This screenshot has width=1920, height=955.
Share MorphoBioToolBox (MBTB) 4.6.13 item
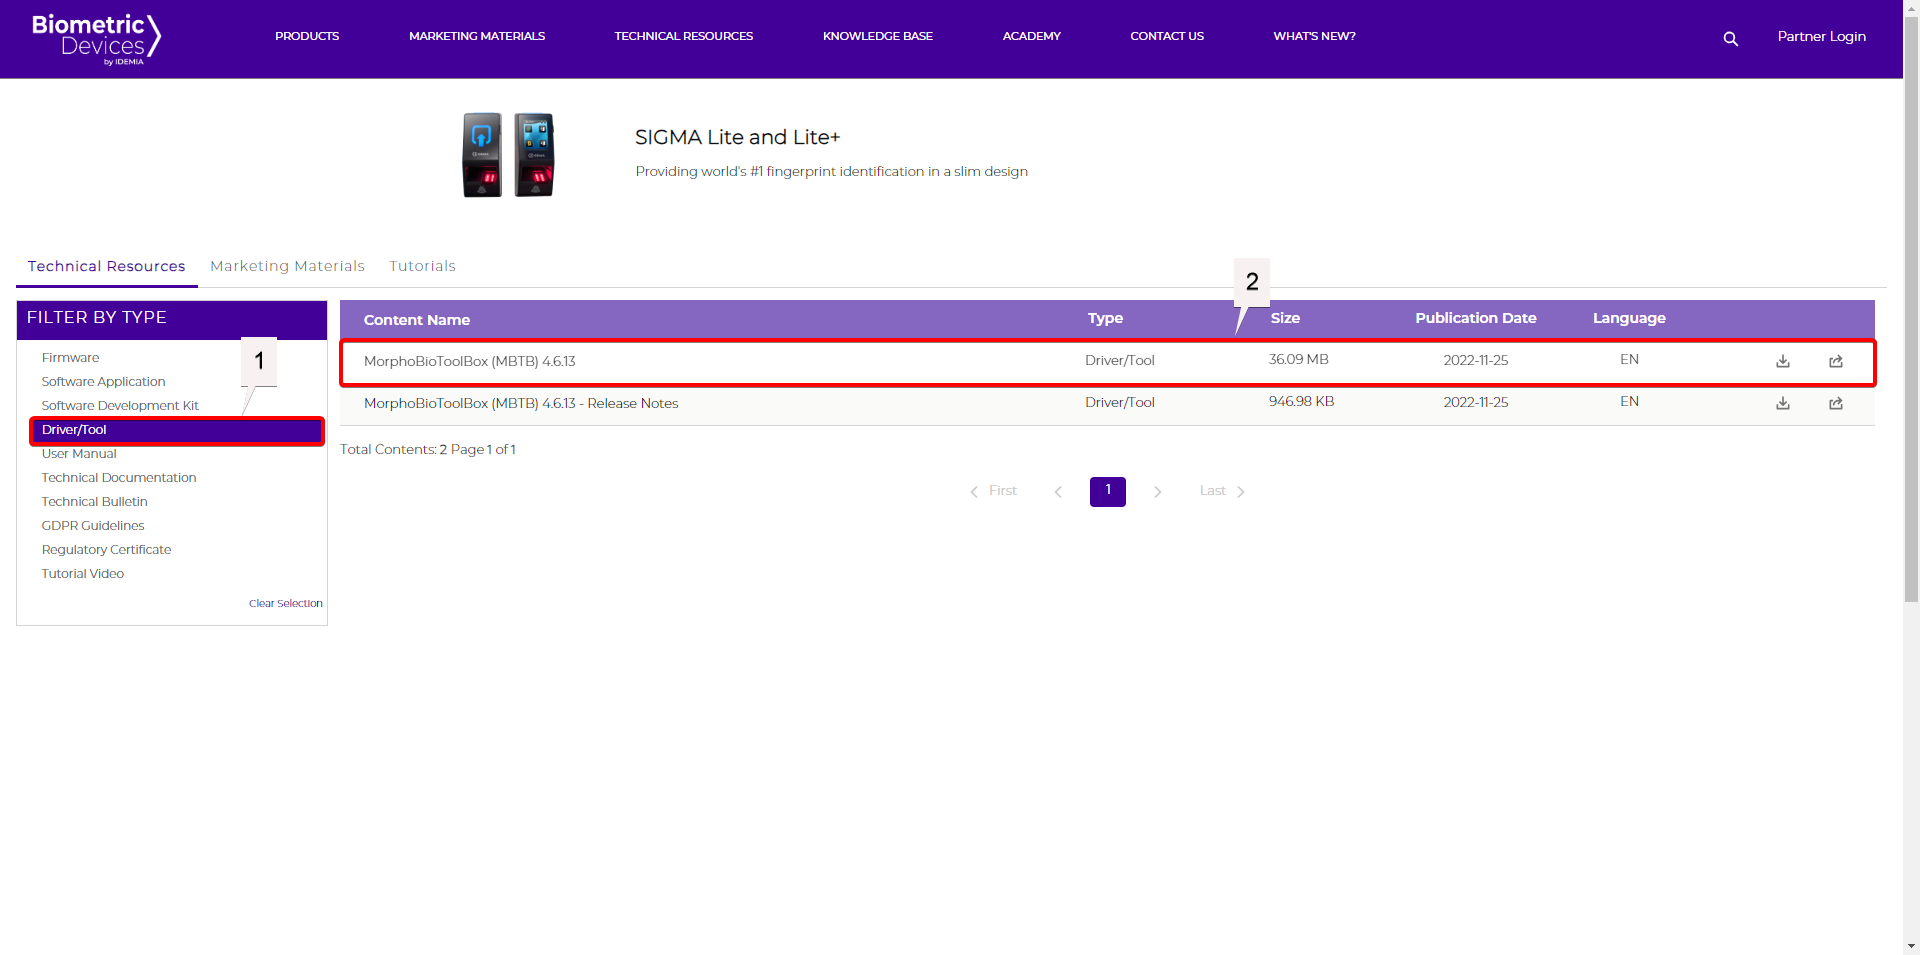1836,361
